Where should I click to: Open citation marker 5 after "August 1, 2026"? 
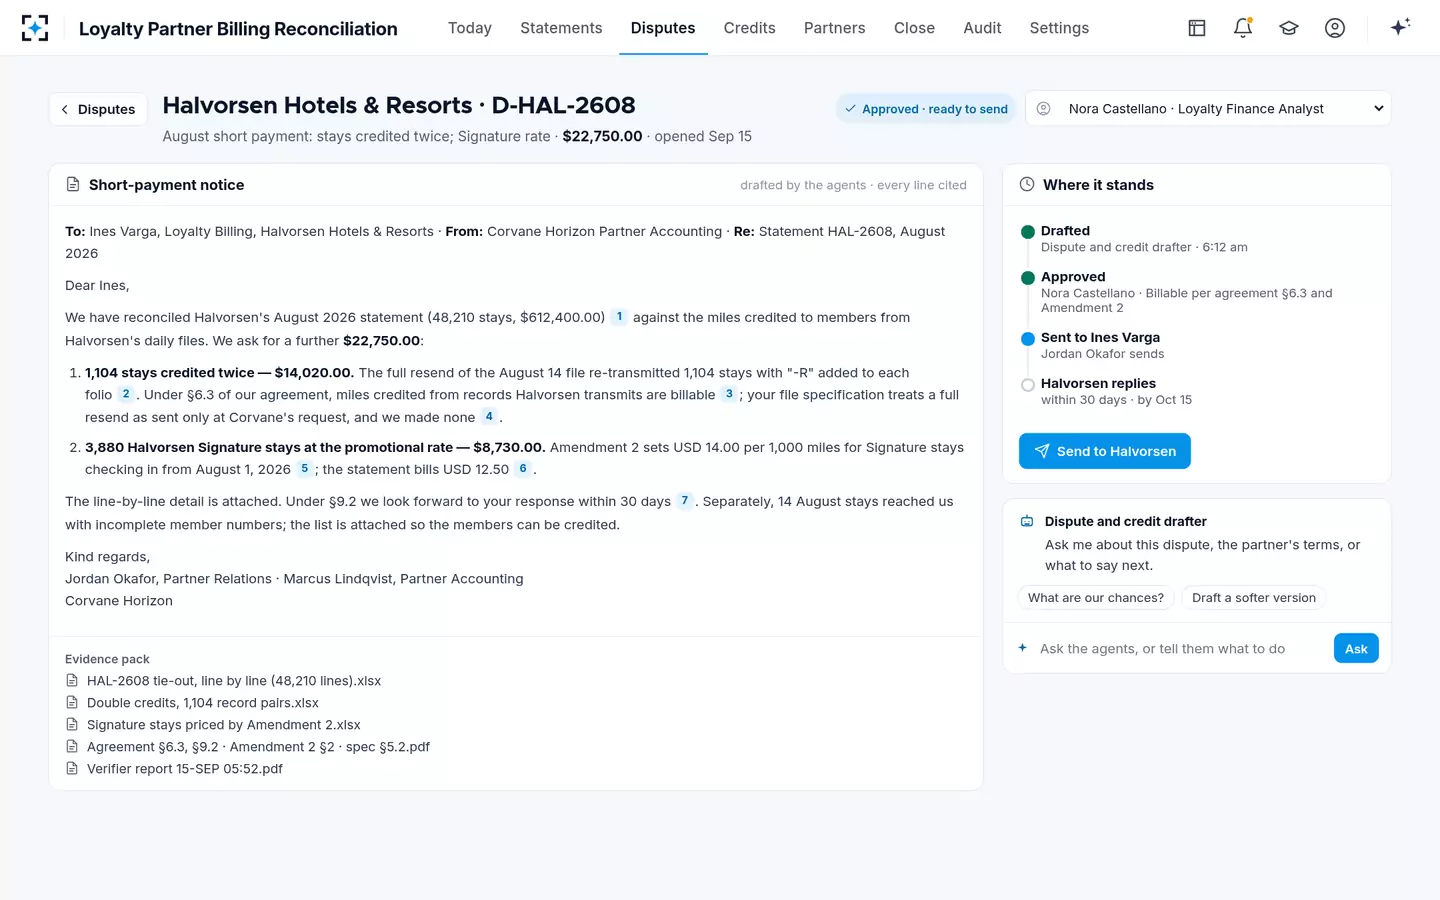click(x=305, y=469)
